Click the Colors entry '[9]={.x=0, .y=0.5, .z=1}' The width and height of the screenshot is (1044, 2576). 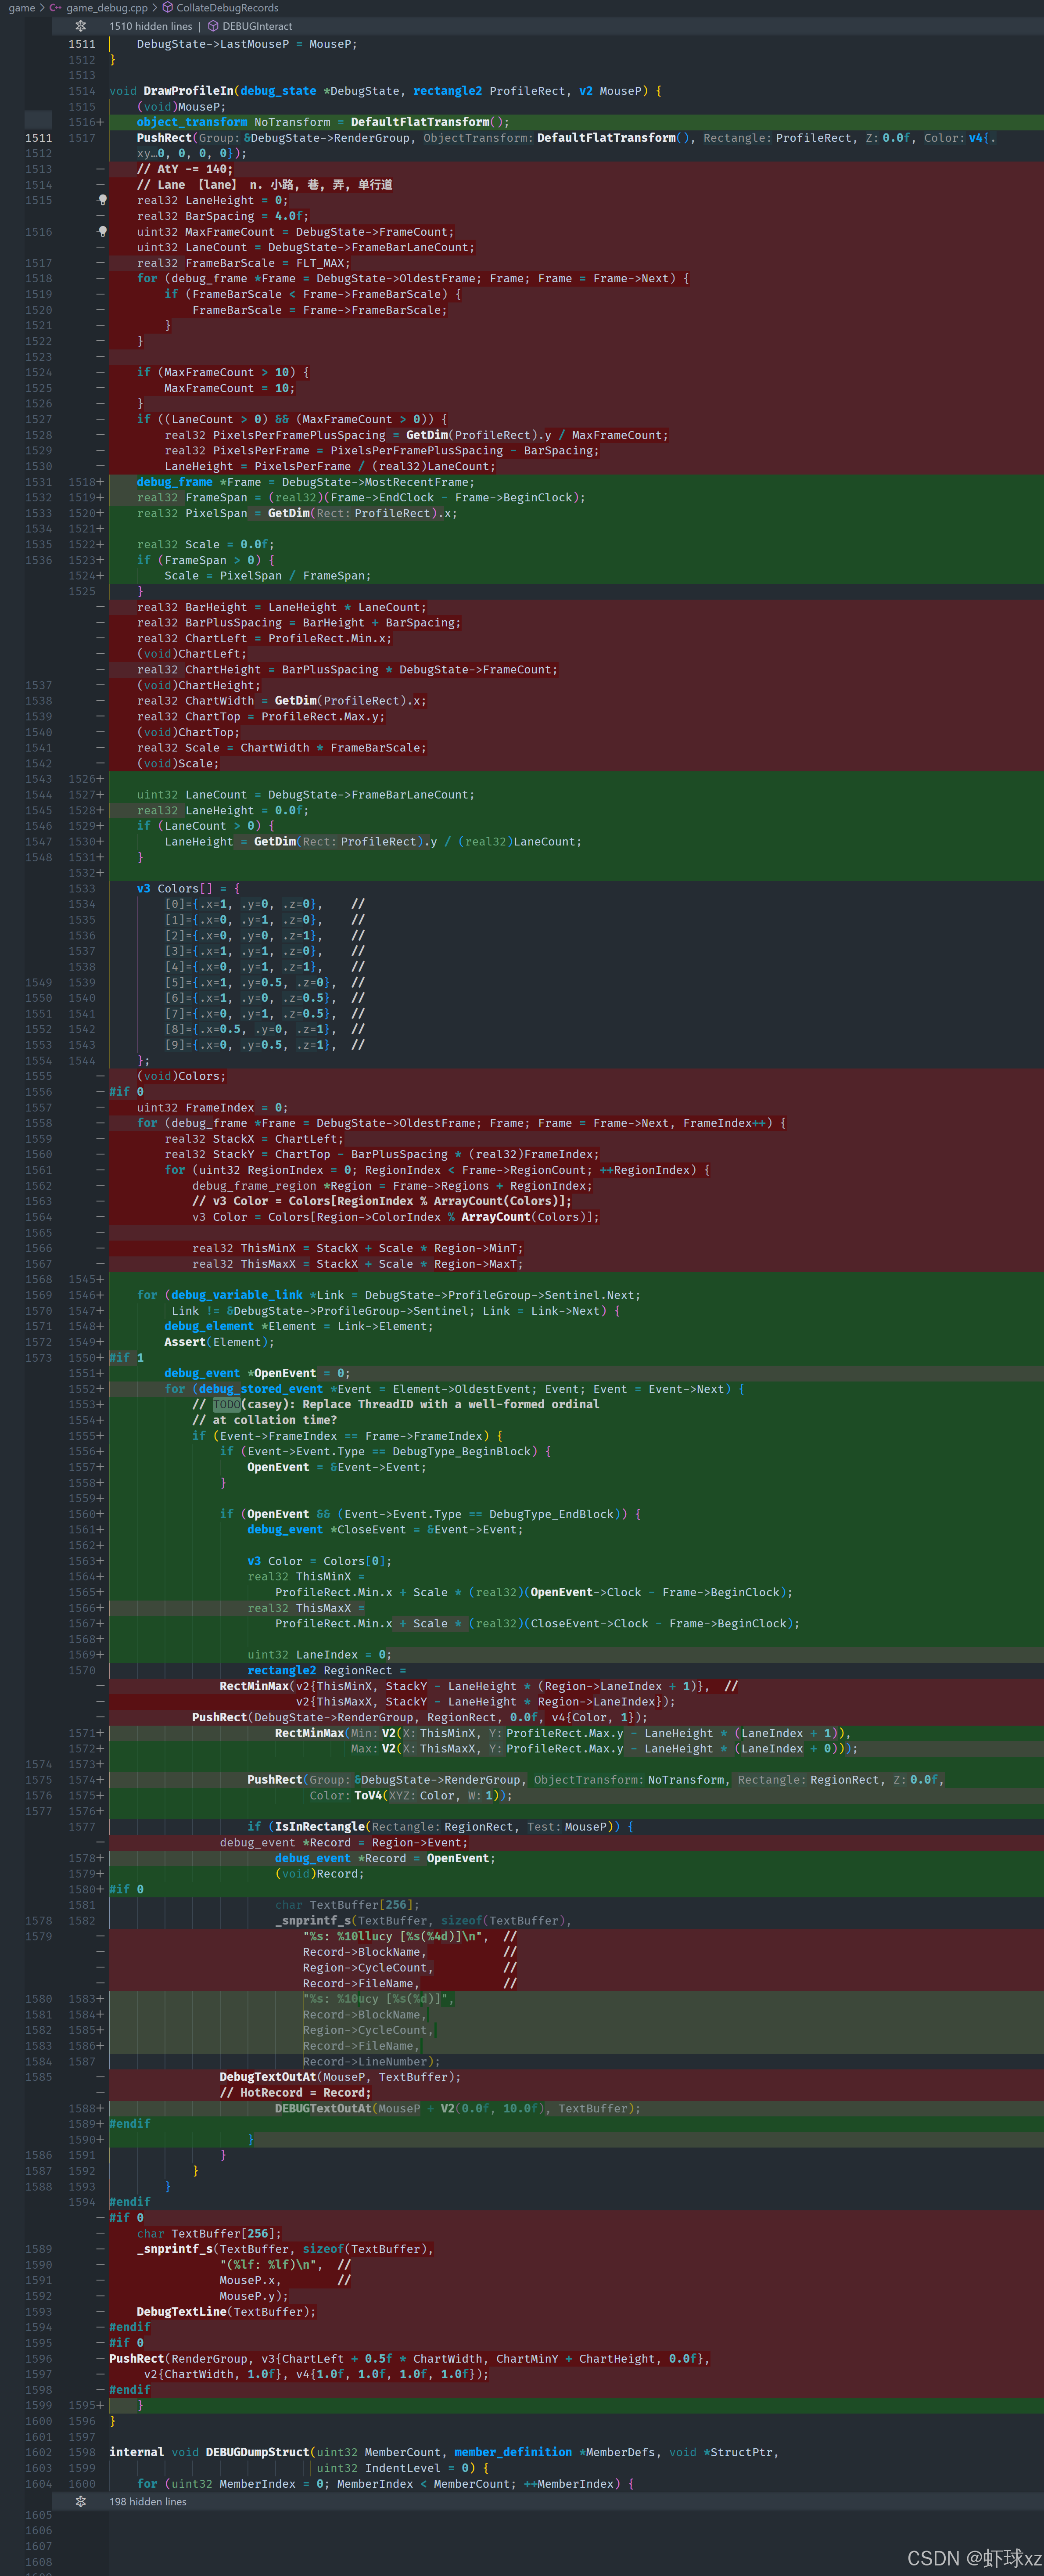click(x=250, y=1045)
